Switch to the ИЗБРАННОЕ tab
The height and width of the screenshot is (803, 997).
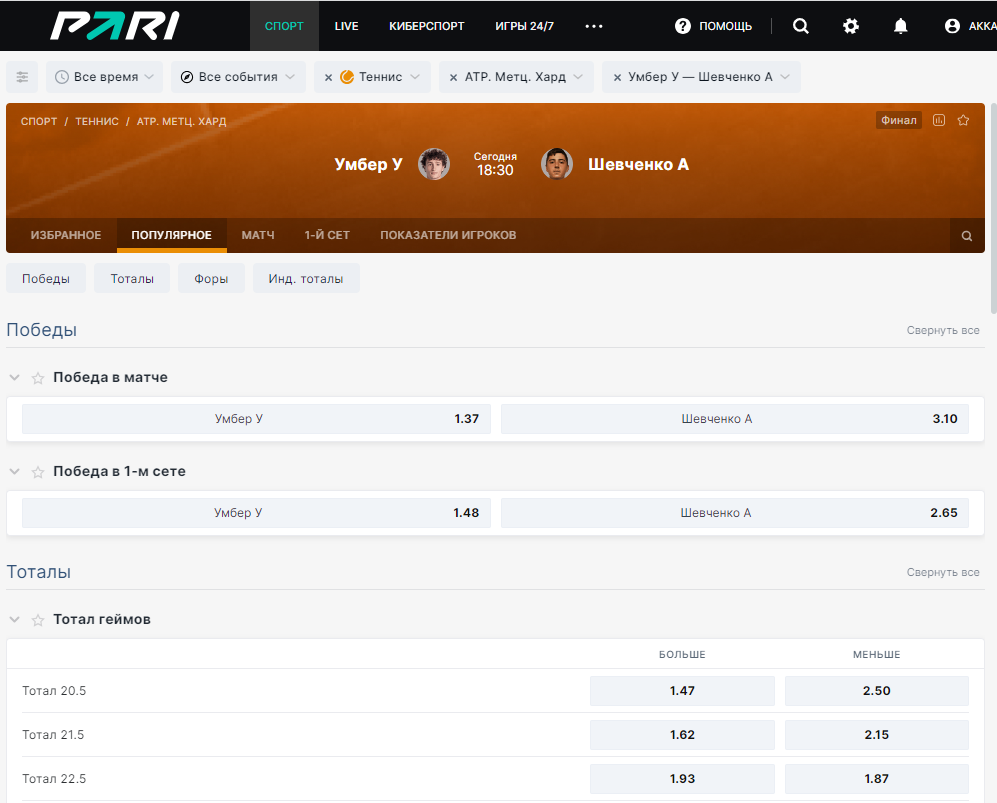tap(65, 235)
